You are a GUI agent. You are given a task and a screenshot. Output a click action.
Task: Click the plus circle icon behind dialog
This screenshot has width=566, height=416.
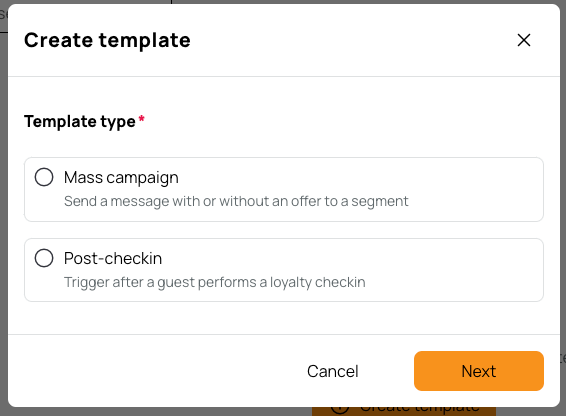(x=340, y=411)
